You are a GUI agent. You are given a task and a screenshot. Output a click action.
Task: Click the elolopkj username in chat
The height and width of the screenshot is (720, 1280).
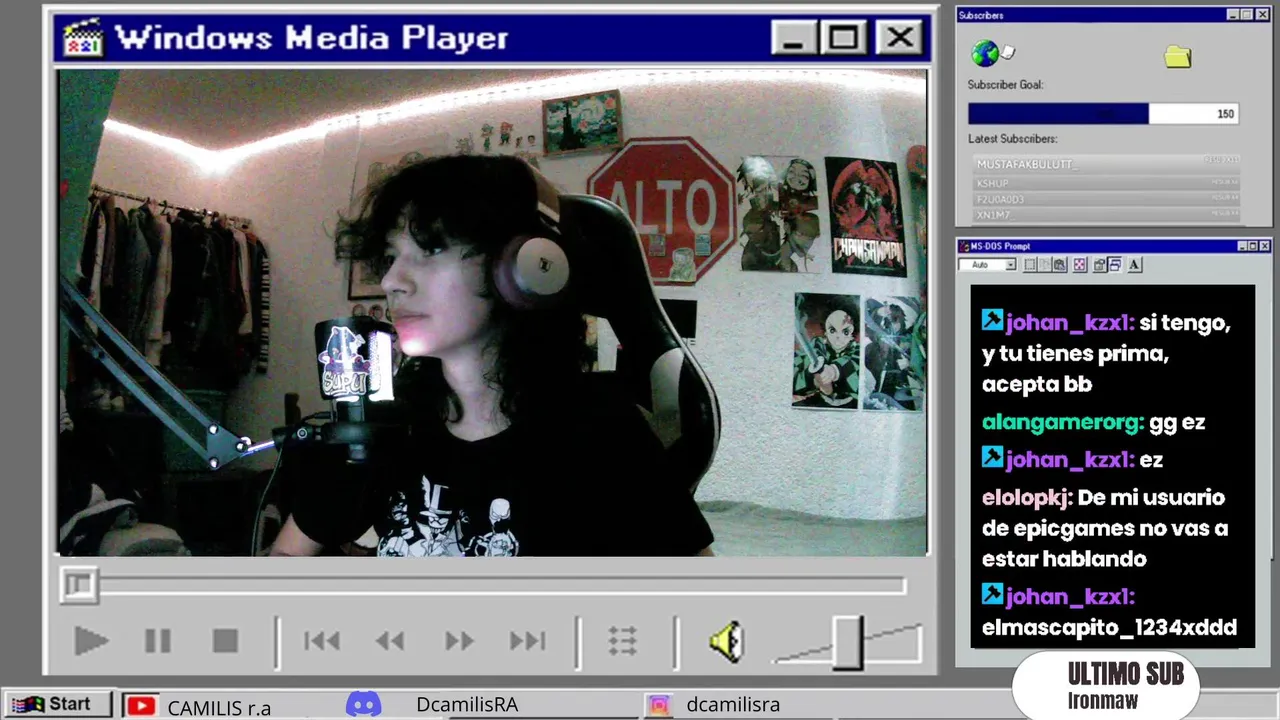click(x=1027, y=497)
